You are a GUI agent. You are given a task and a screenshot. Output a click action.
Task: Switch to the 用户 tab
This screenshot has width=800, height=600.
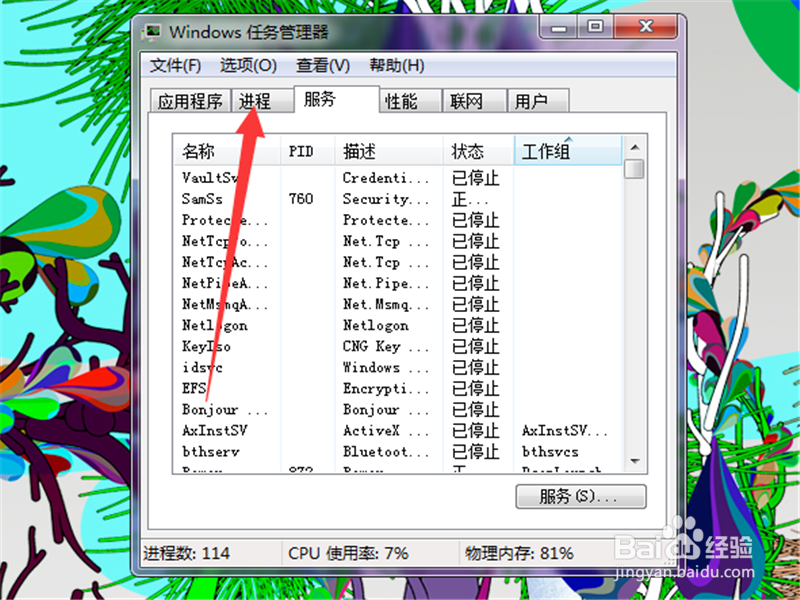538,101
